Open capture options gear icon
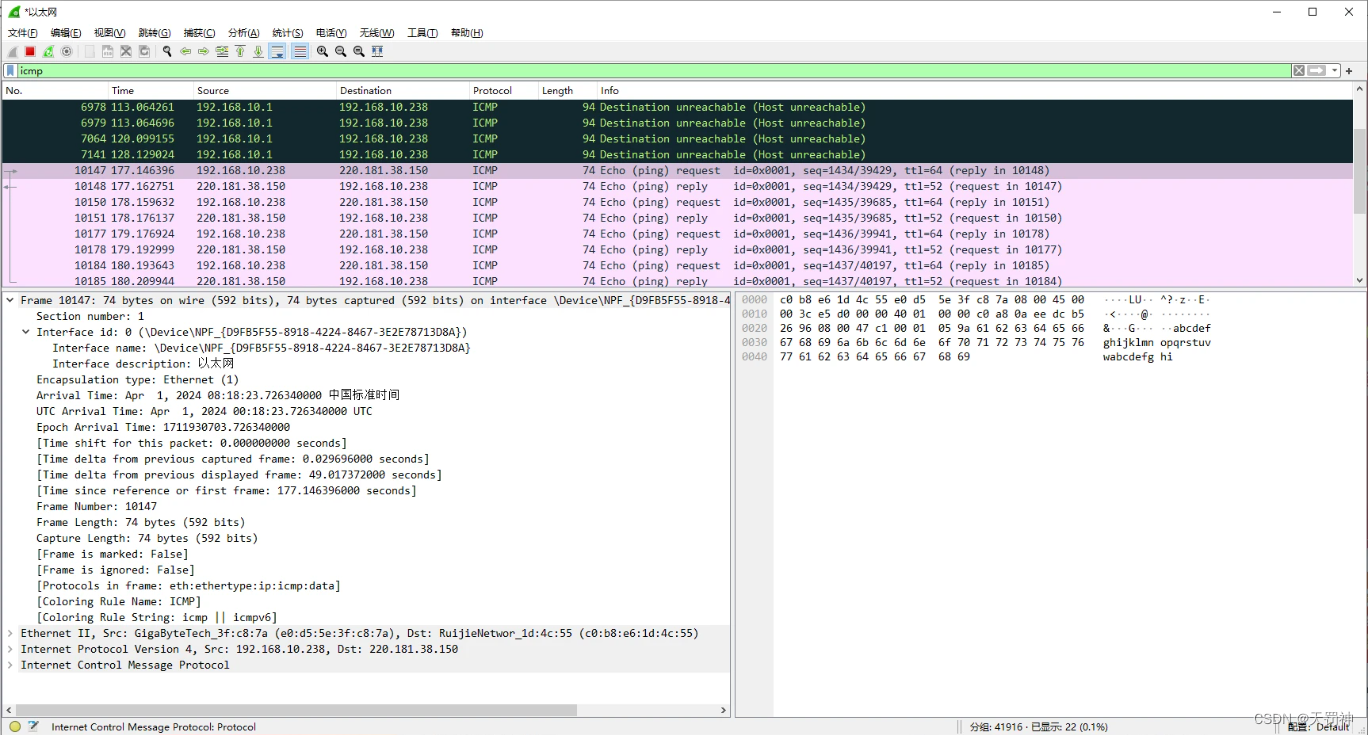The height and width of the screenshot is (735, 1368). [66, 51]
